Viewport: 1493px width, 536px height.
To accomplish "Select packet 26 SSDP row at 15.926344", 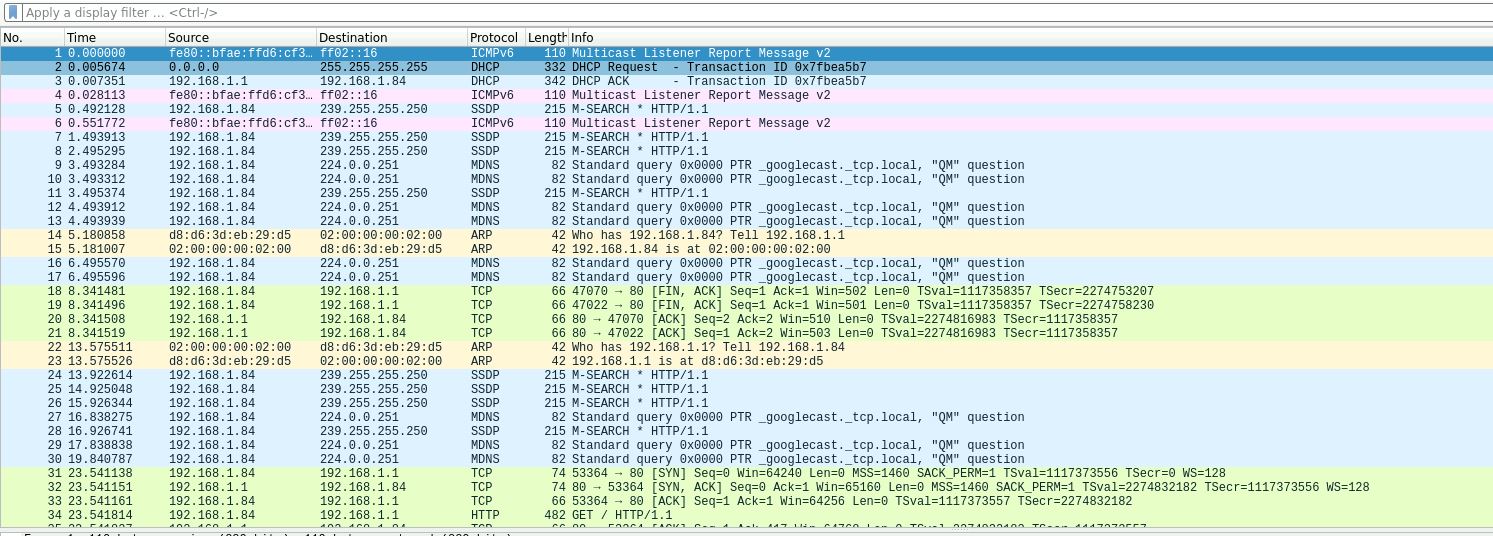I will (x=746, y=403).
